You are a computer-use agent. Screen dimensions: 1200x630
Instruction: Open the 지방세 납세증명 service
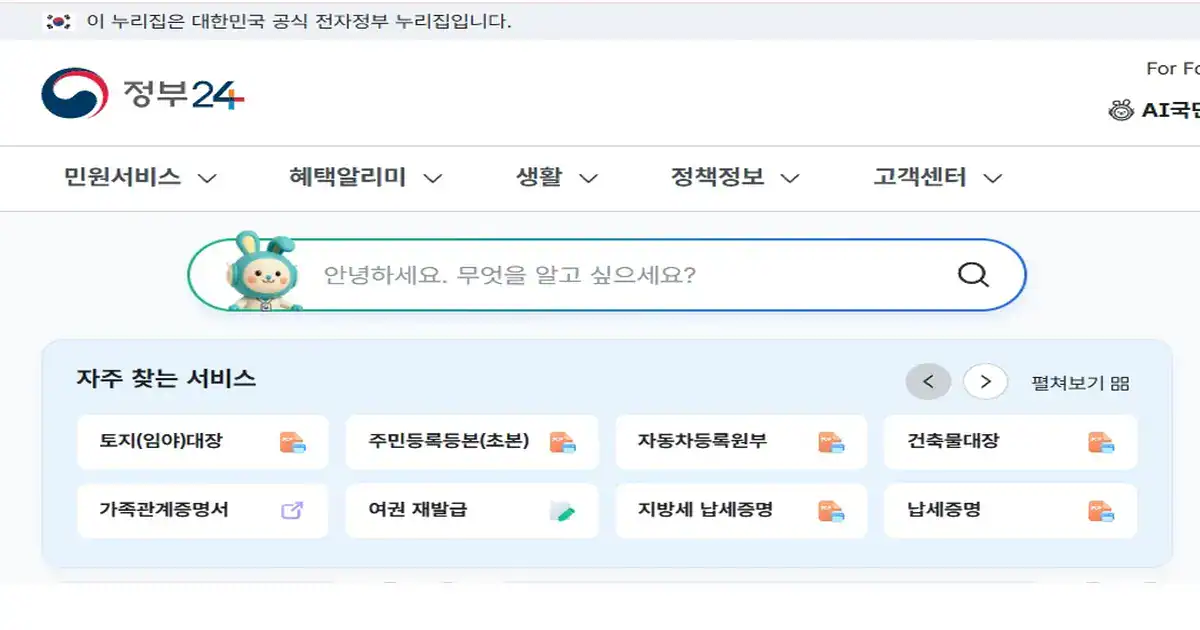click(741, 511)
